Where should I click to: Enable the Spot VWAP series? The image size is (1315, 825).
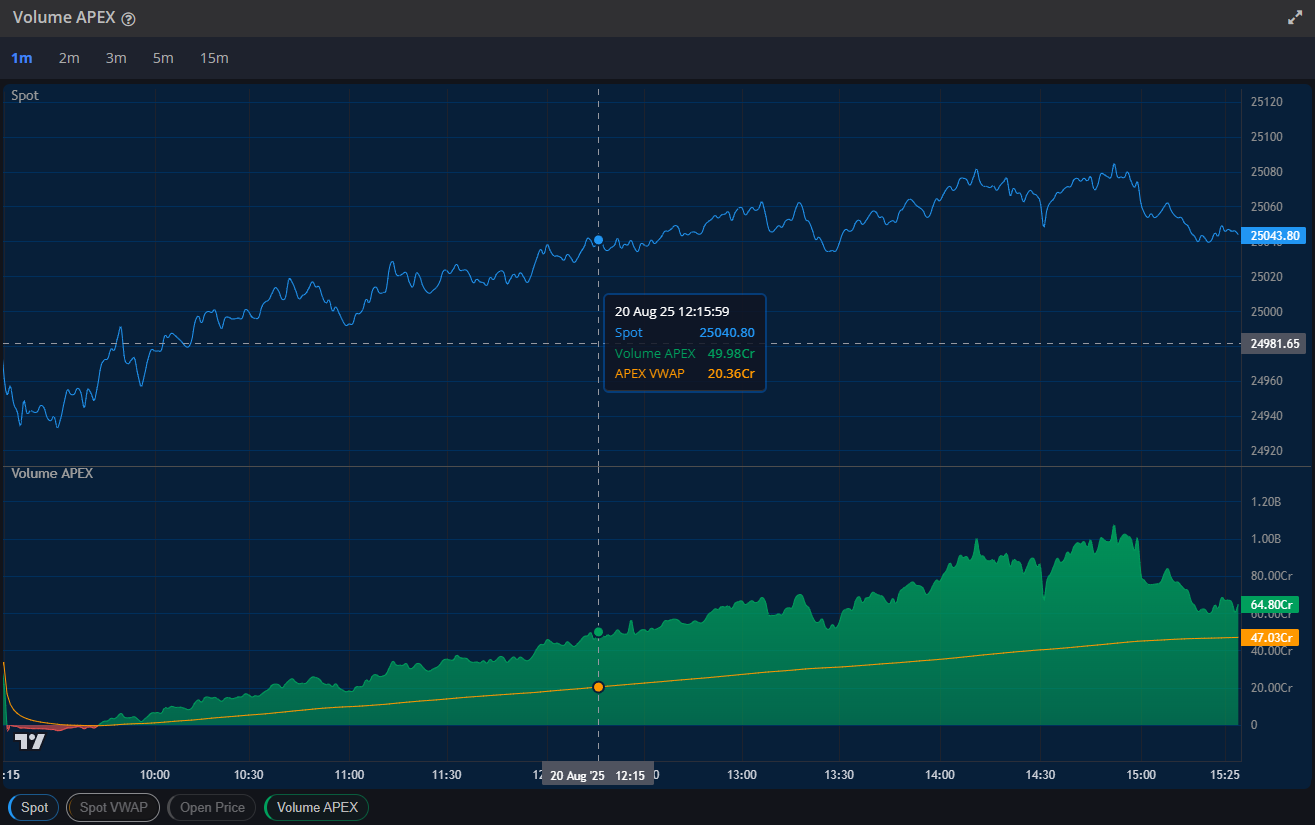coord(113,807)
